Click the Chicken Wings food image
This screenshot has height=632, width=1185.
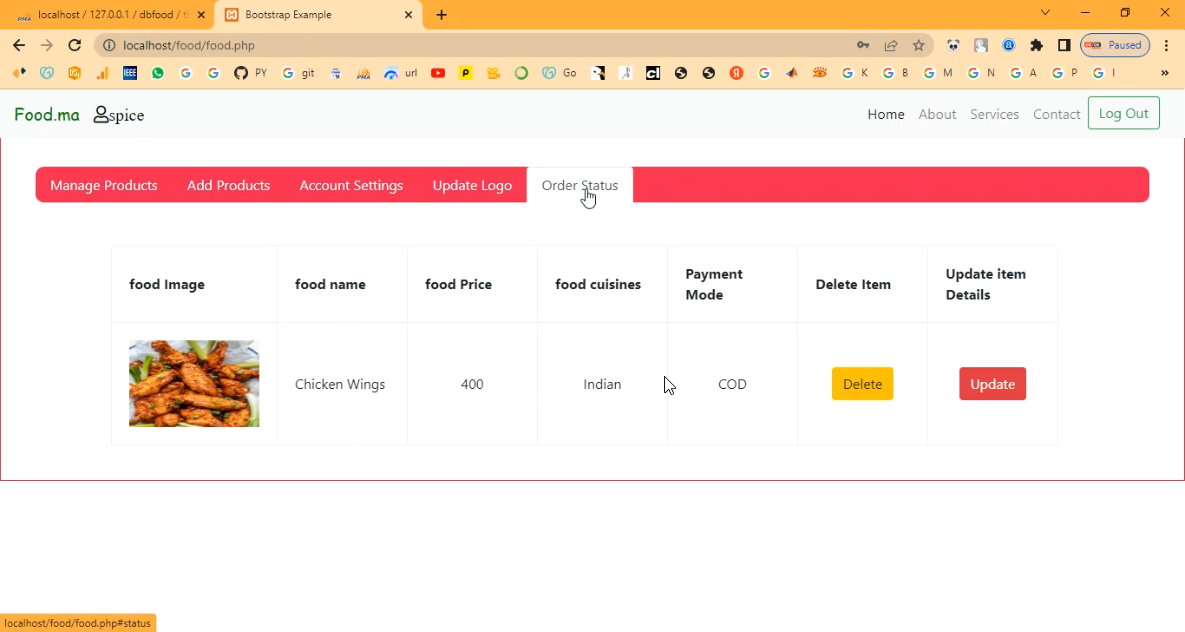pyautogui.click(x=194, y=383)
